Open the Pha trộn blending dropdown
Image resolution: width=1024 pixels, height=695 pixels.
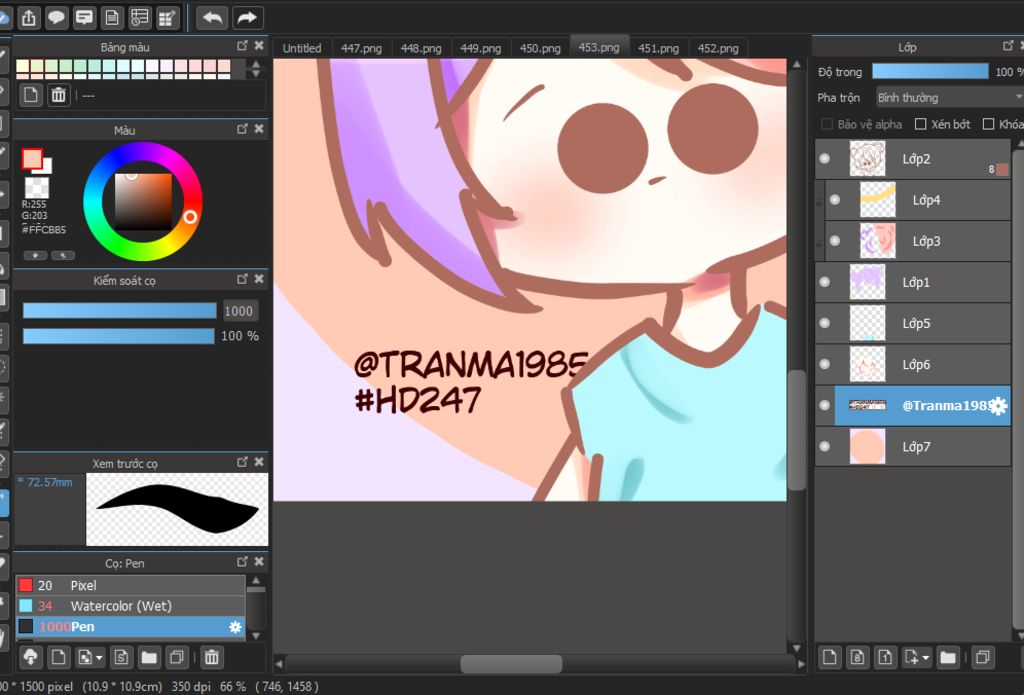949,97
